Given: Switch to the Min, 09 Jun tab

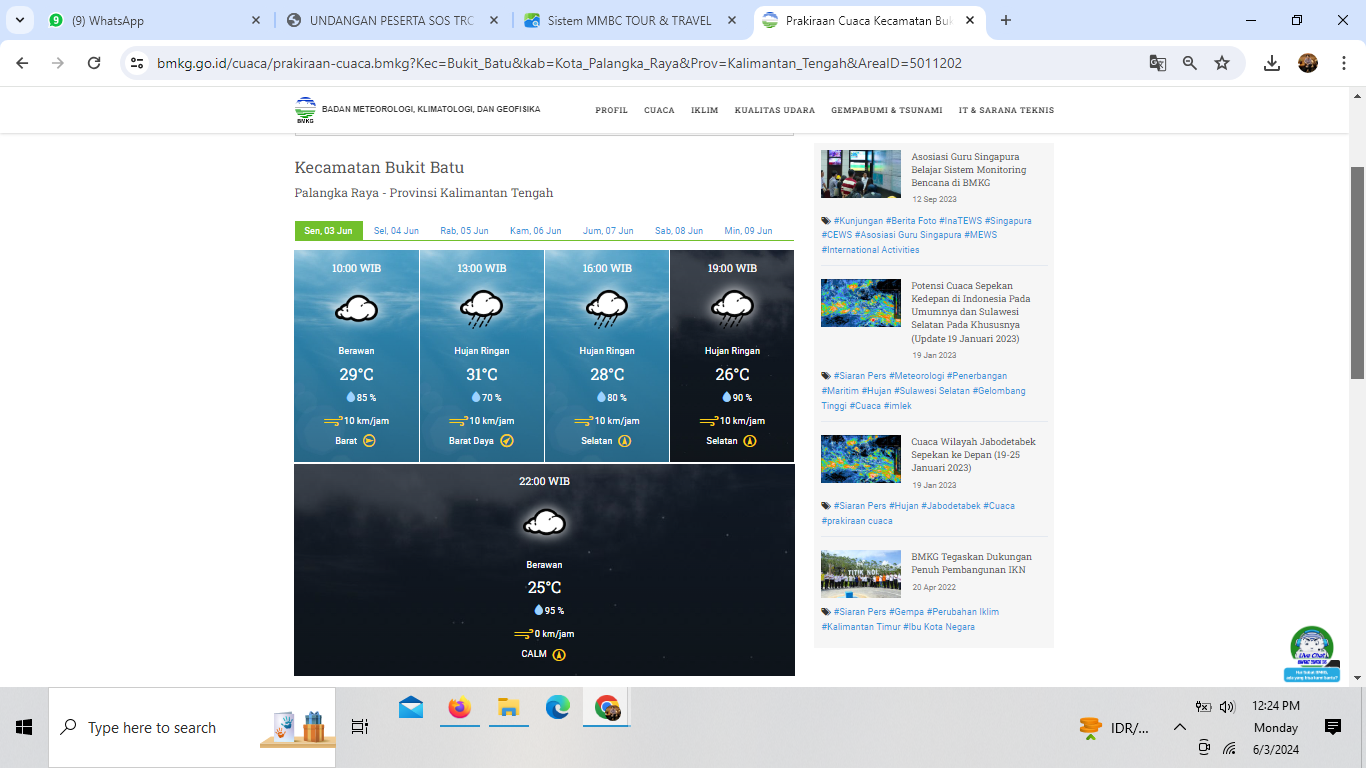Looking at the screenshot, I should point(748,231).
